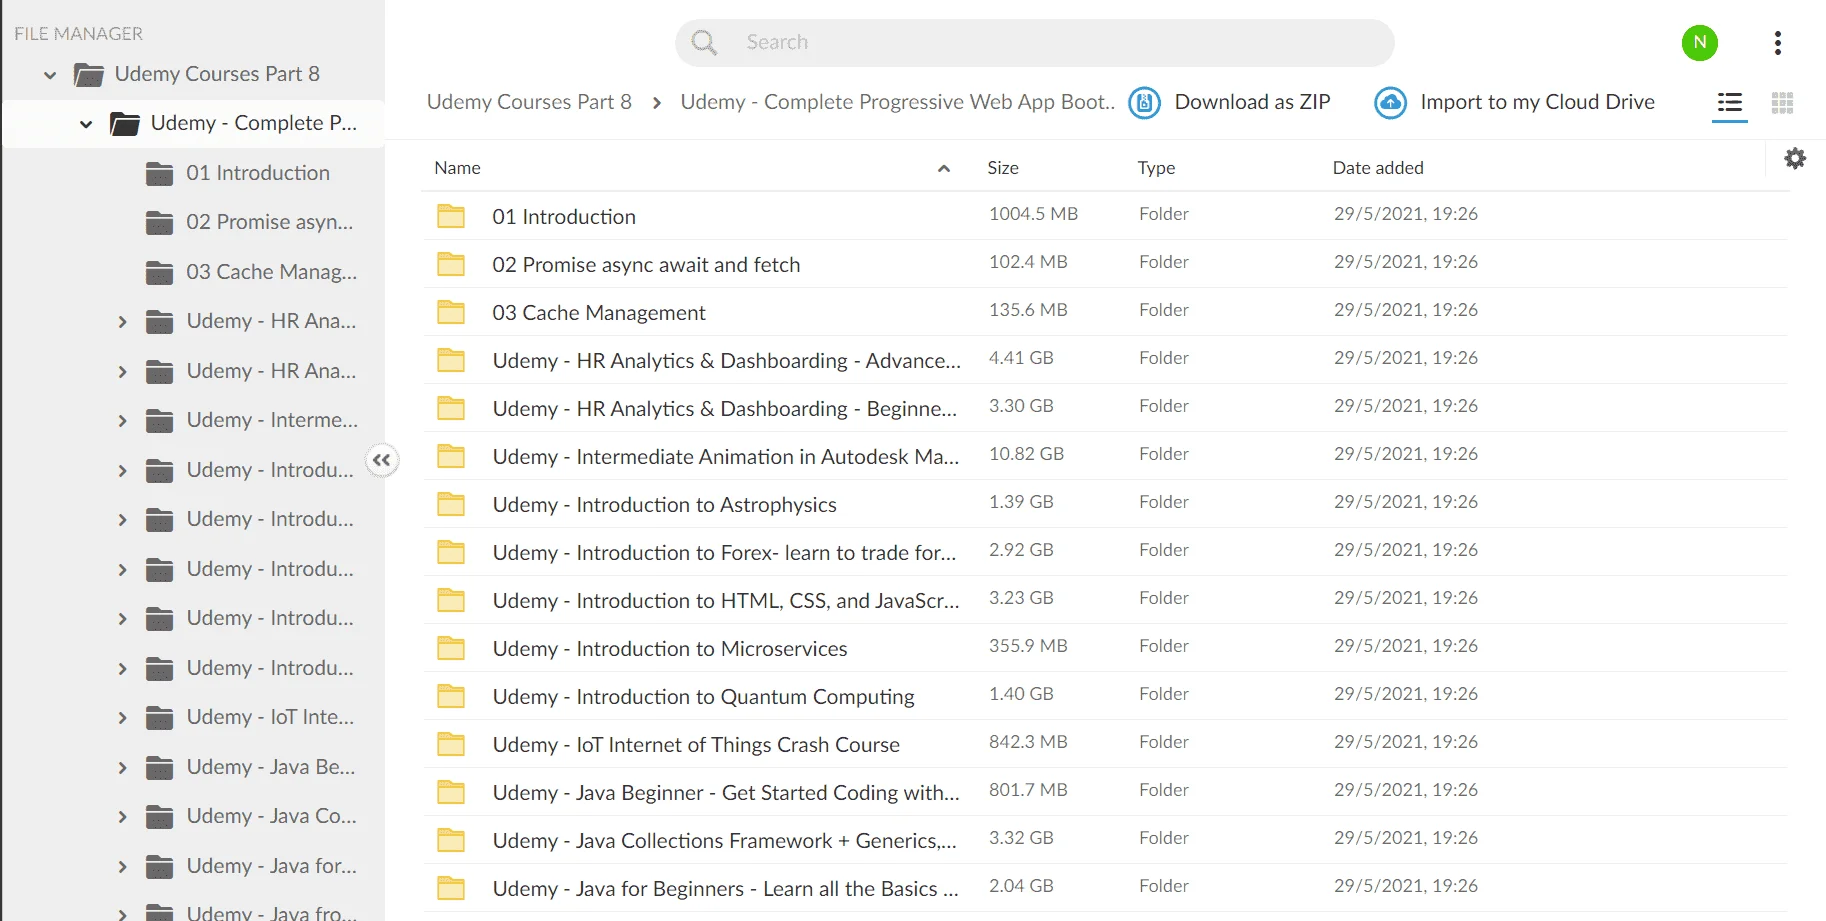
Task: Switch to list view
Action: 1729,102
